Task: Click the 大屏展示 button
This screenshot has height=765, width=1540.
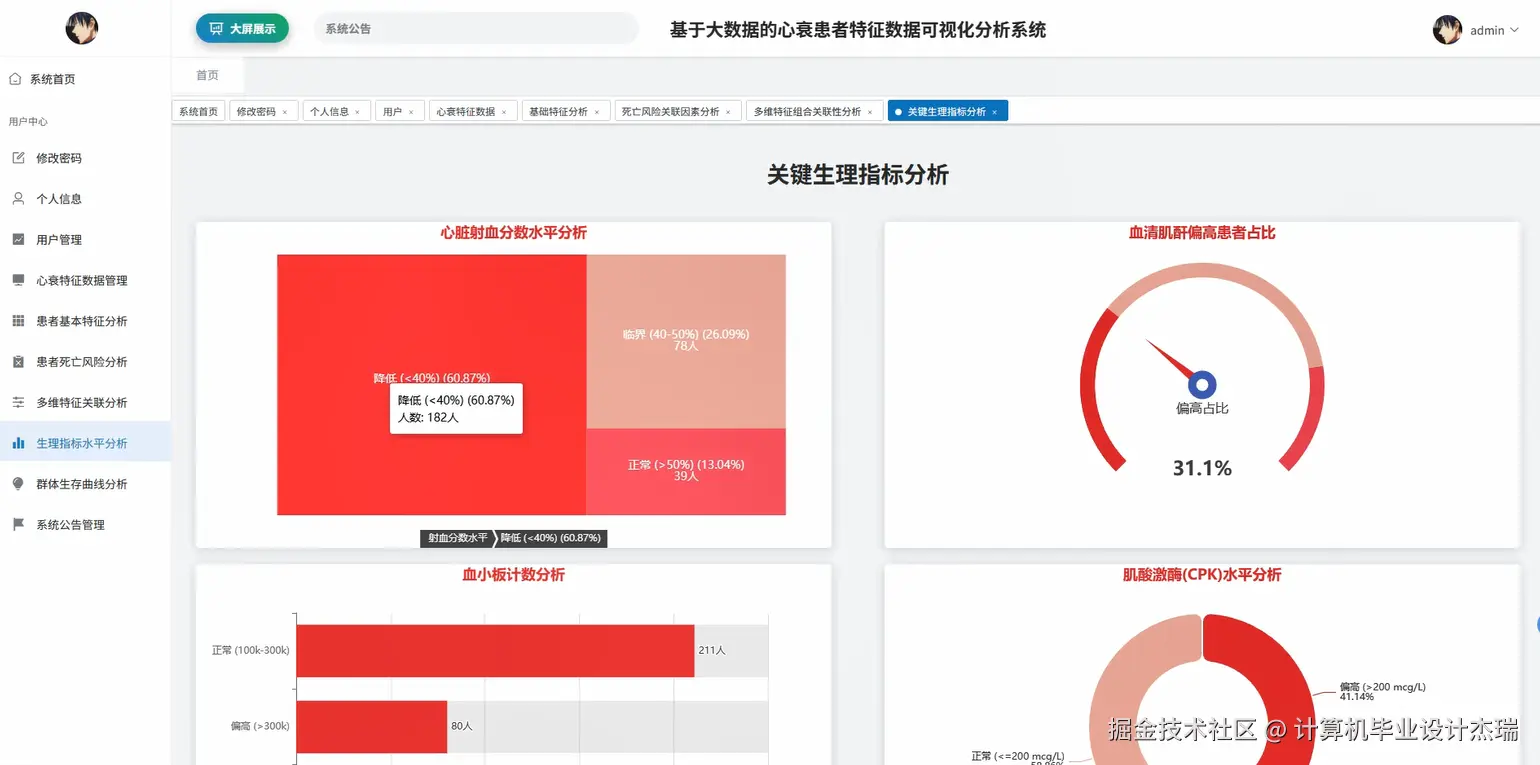Action: (x=242, y=29)
